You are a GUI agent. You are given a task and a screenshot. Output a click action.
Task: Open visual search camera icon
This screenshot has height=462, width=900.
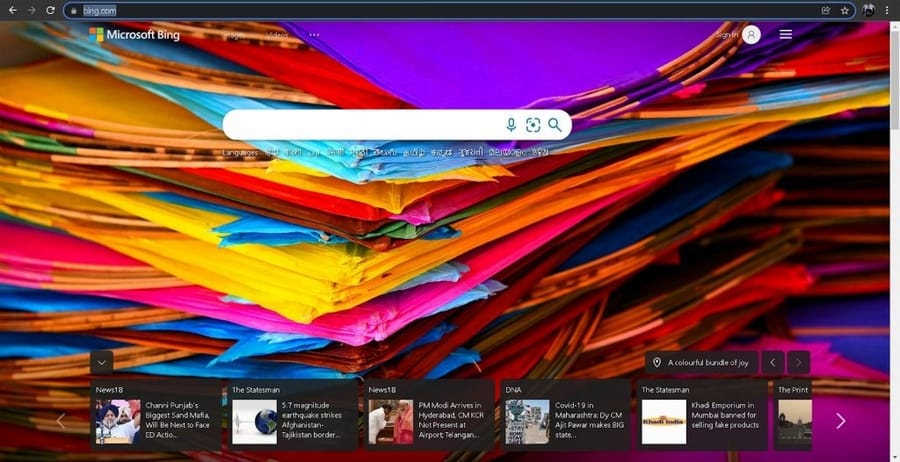[x=533, y=125]
